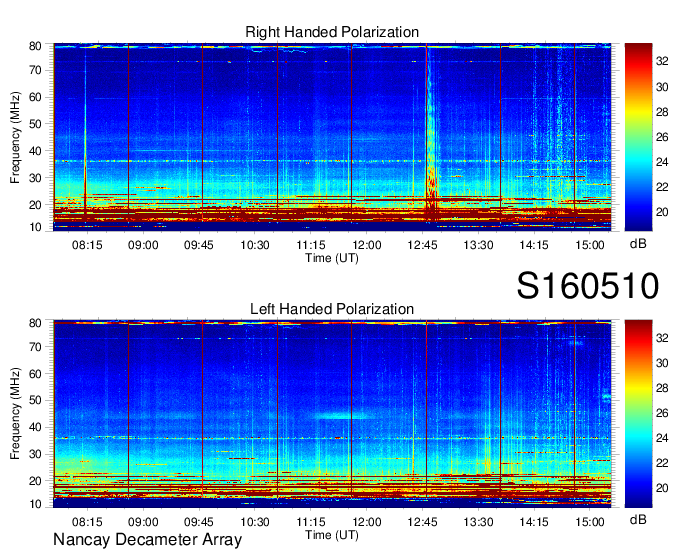Click the bottom plot's 60 MHz axis label
This screenshot has width=680, height=552.
pyautogui.click(x=35, y=374)
